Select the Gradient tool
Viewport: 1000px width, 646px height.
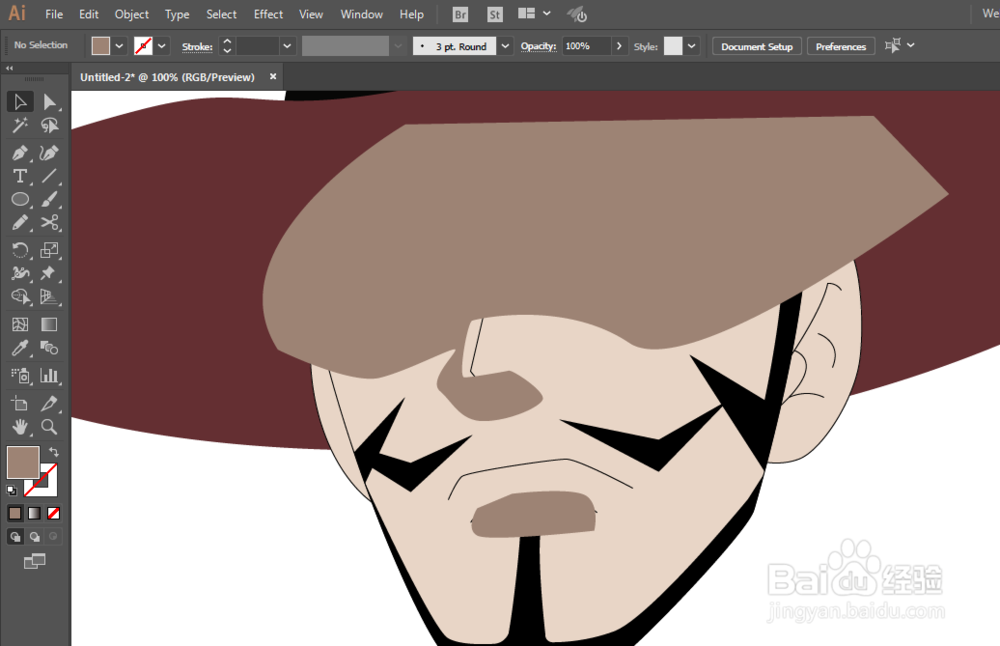pyautogui.click(x=49, y=324)
